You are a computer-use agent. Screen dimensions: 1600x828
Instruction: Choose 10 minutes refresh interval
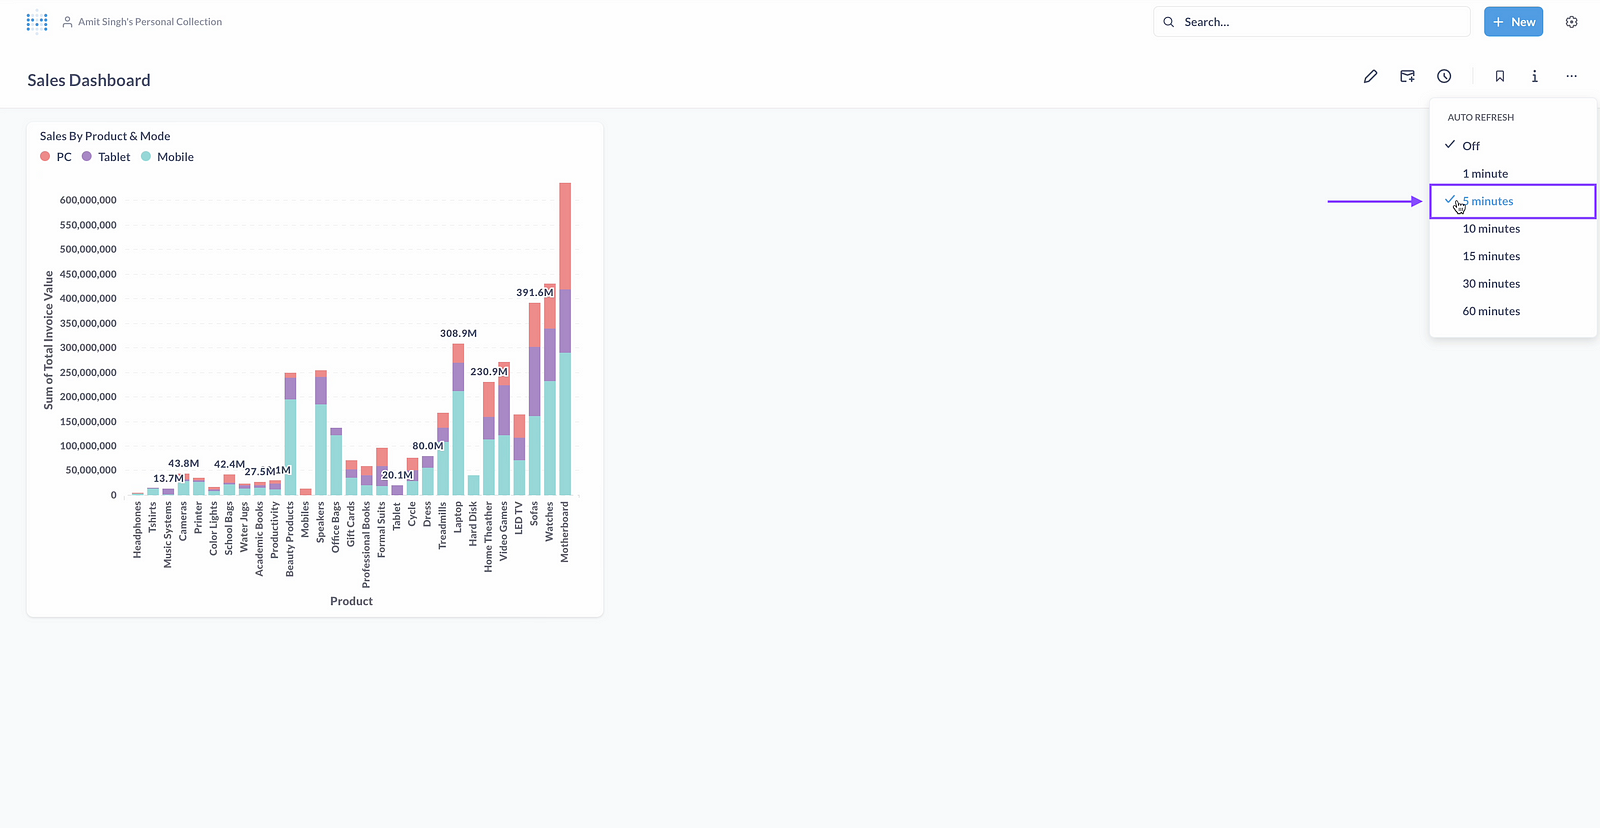[x=1491, y=229]
